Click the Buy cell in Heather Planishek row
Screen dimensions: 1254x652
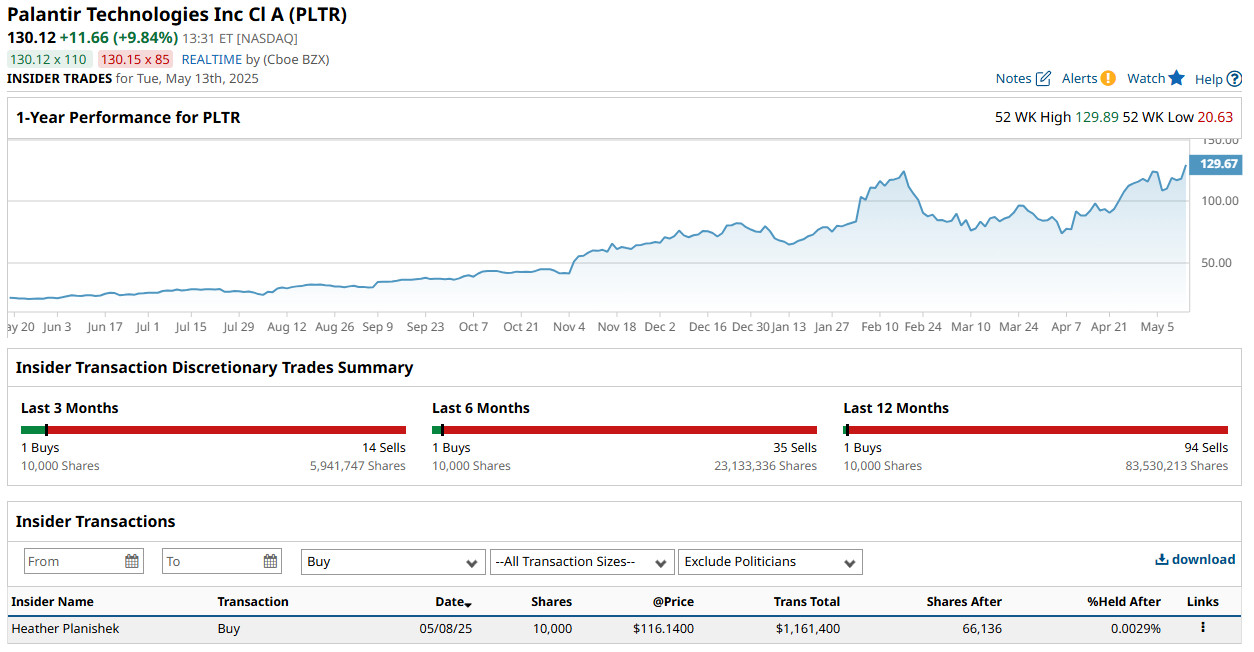coord(228,629)
